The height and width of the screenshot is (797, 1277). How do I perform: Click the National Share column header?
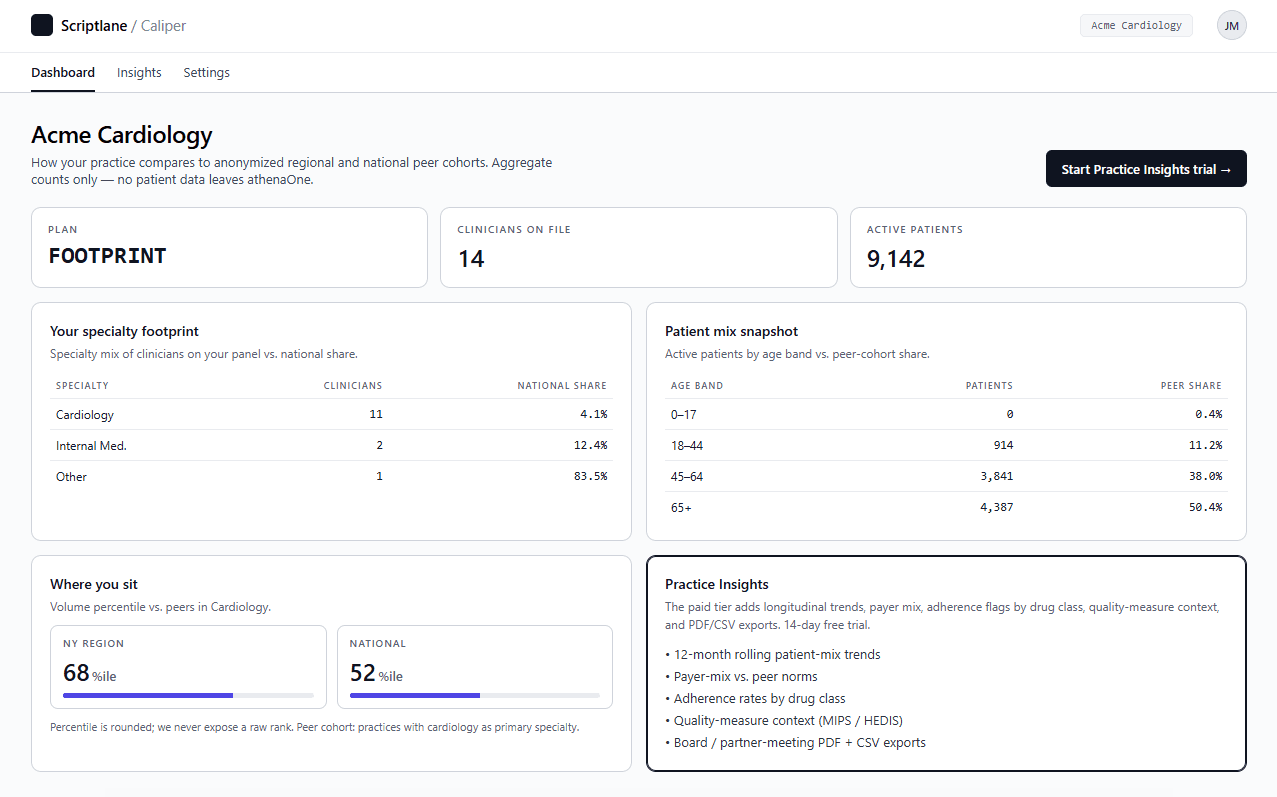[x=562, y=386]
